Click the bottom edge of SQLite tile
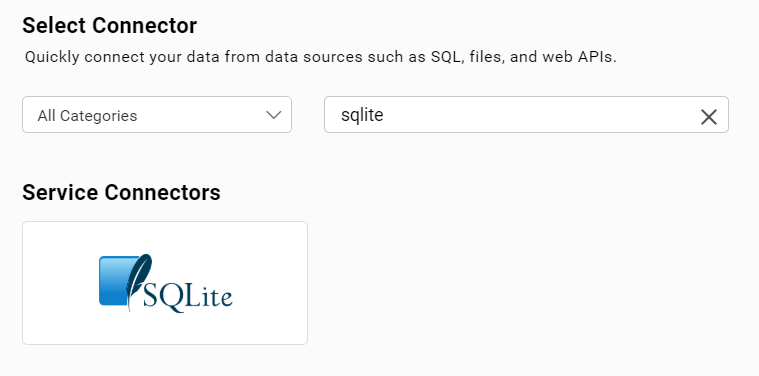Viewport: 759px width, 376px height. tap(165, 345)
